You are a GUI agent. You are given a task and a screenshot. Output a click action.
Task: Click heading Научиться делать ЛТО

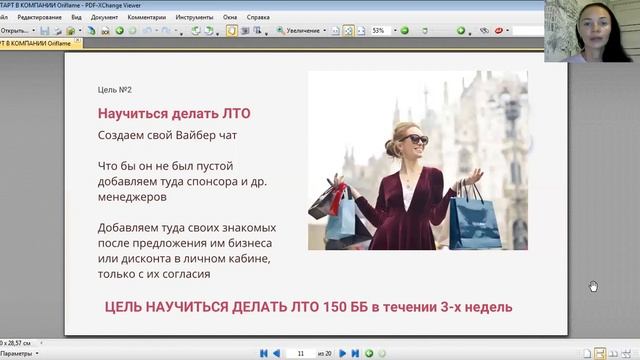[x=174, y=113]
